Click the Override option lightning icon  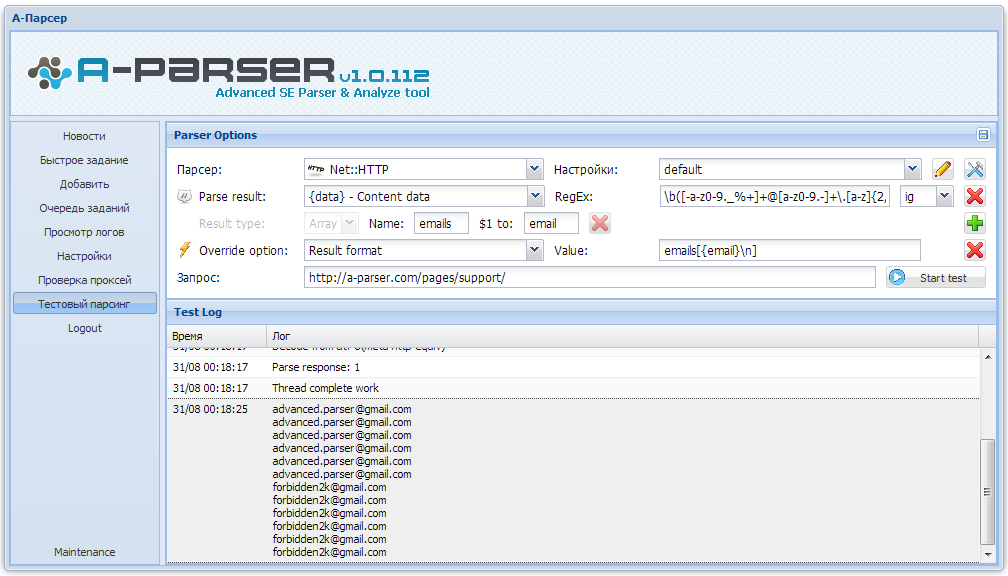(x=184, y=250)
